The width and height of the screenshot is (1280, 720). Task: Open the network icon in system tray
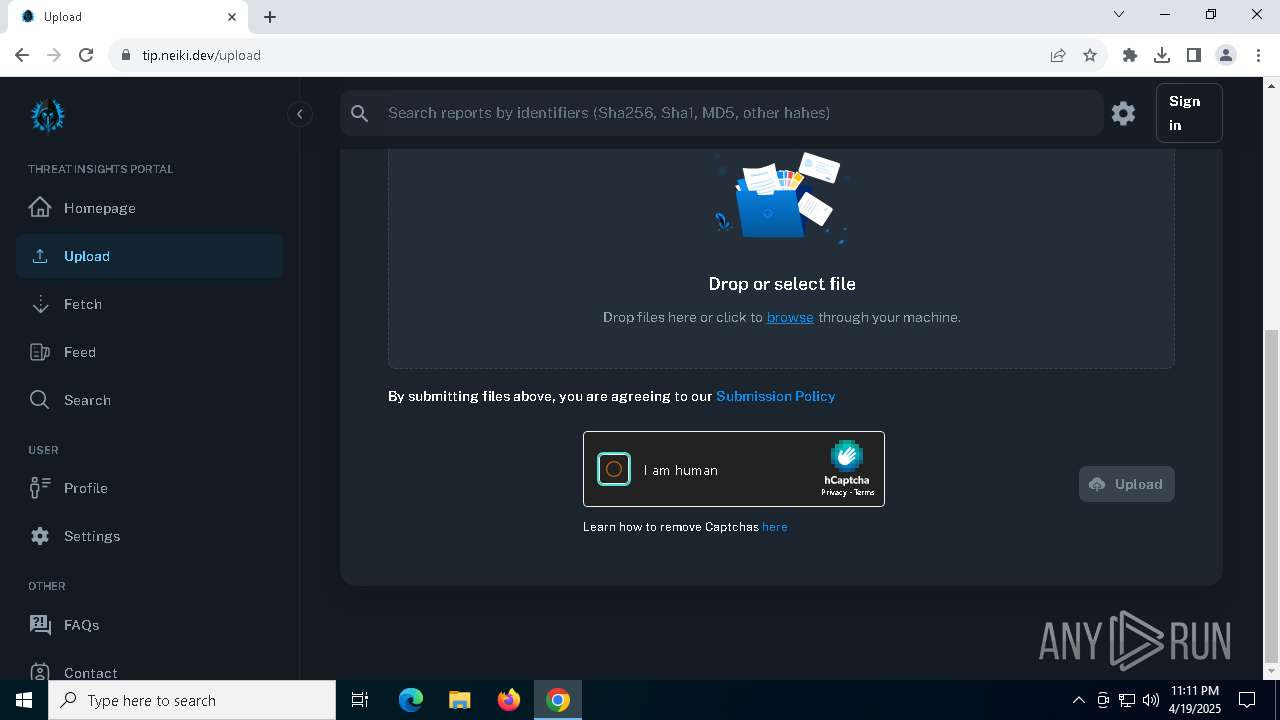[x=1126, y=700]
